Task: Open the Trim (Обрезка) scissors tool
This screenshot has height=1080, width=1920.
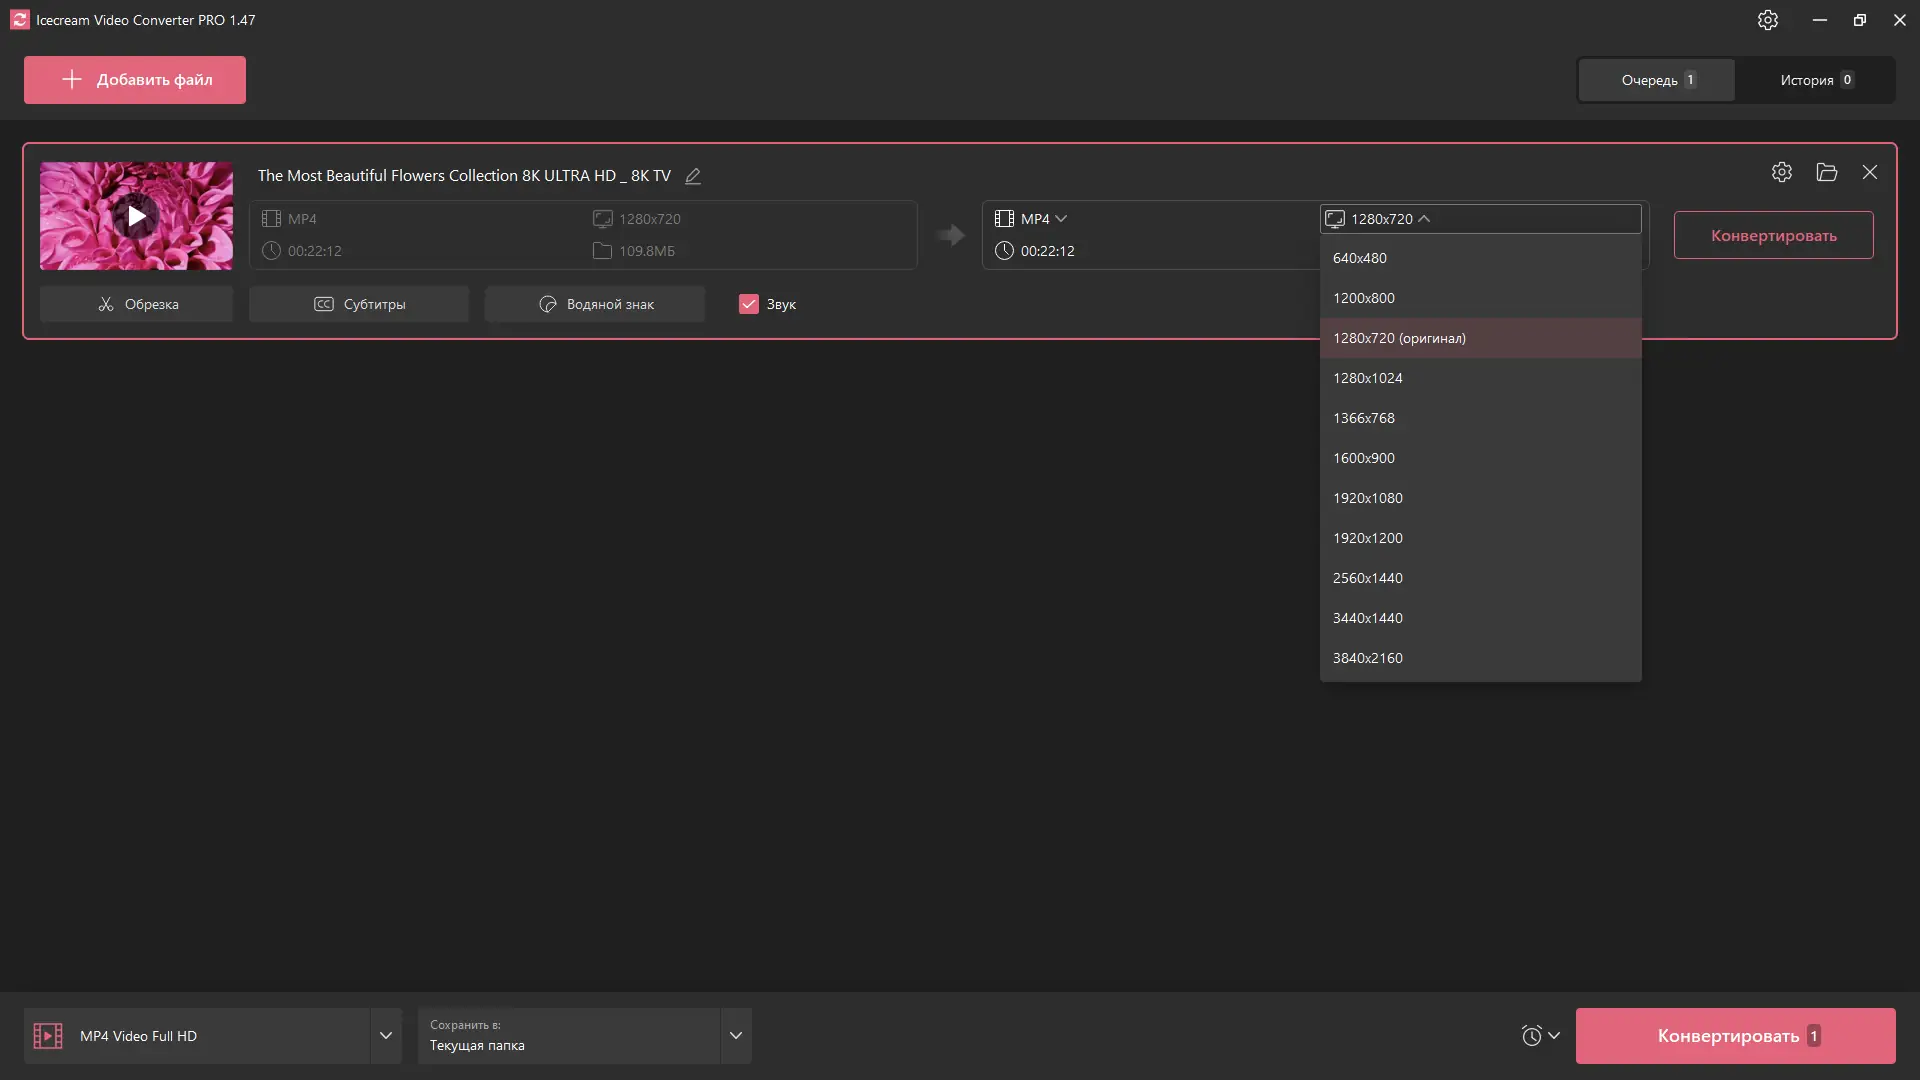Action: [x=136, y=304]
